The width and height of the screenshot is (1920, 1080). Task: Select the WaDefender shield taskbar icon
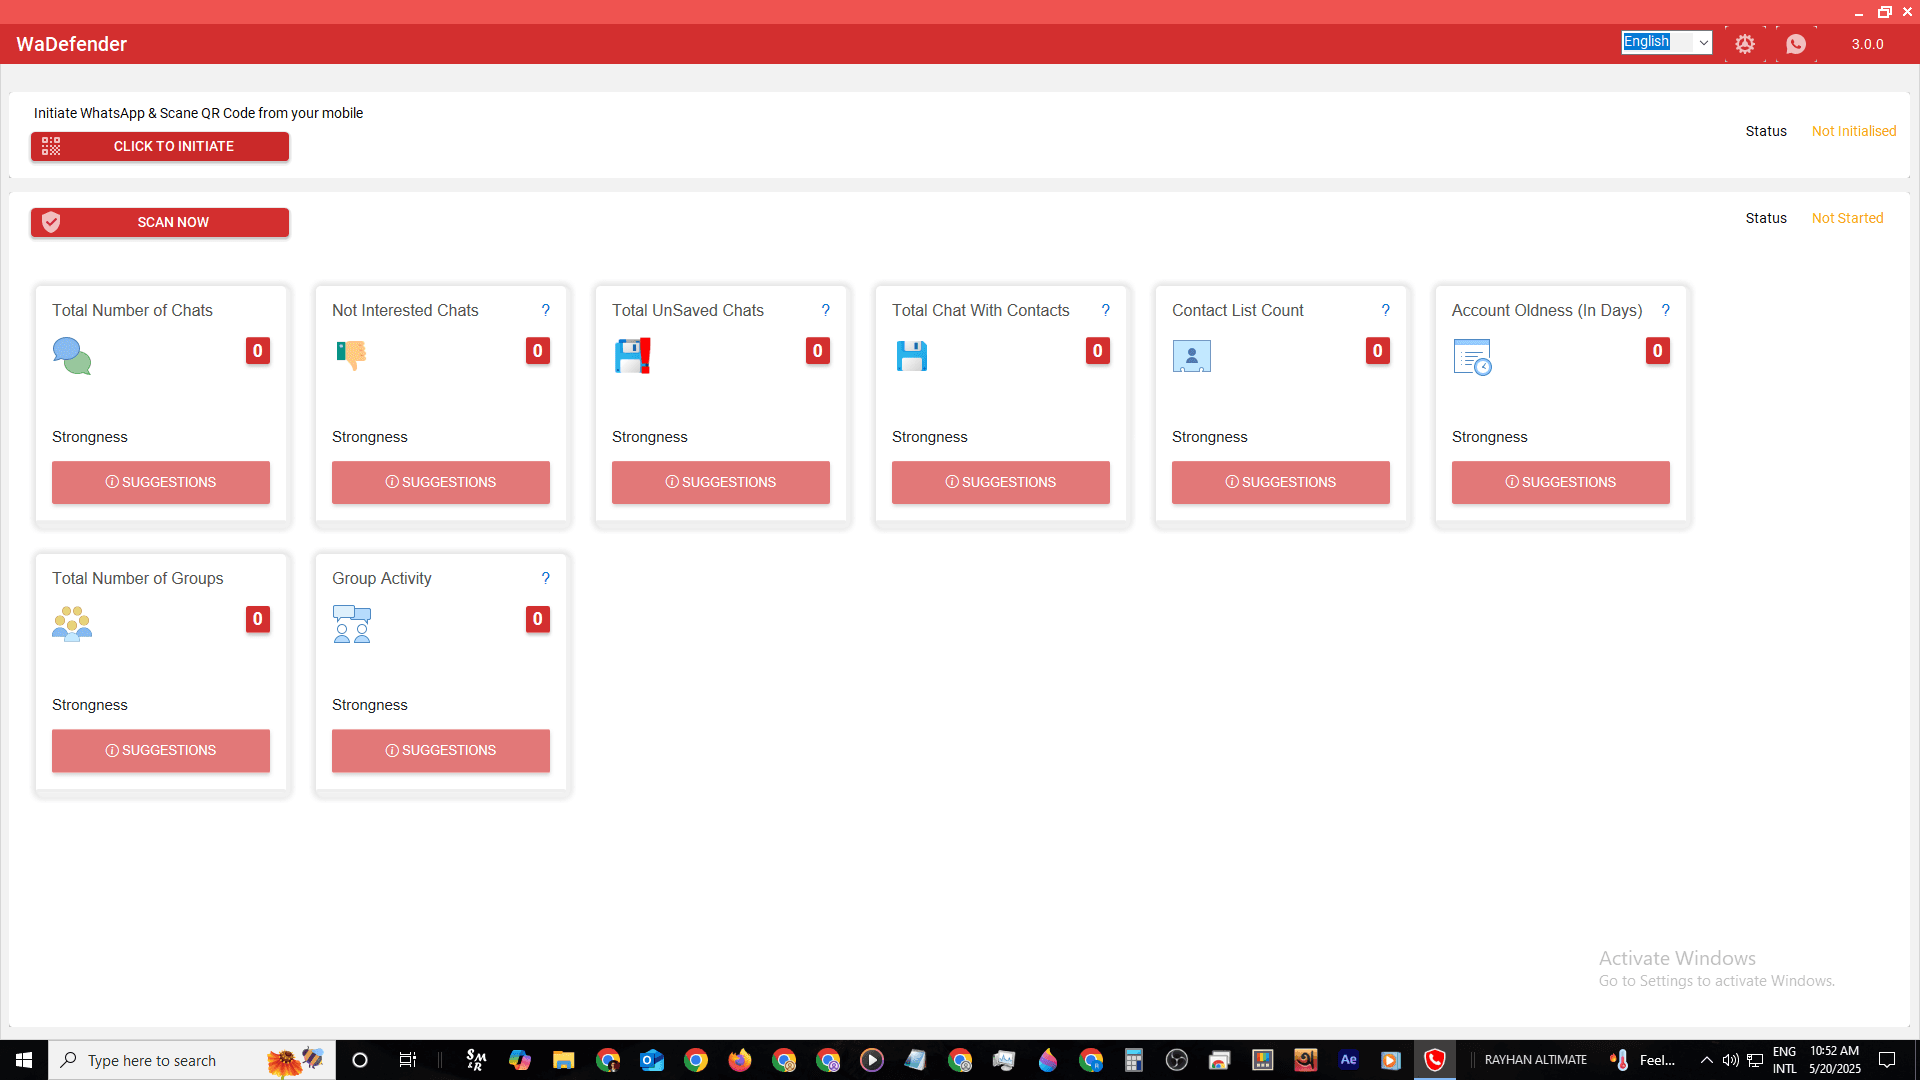coord(1435,1060)
